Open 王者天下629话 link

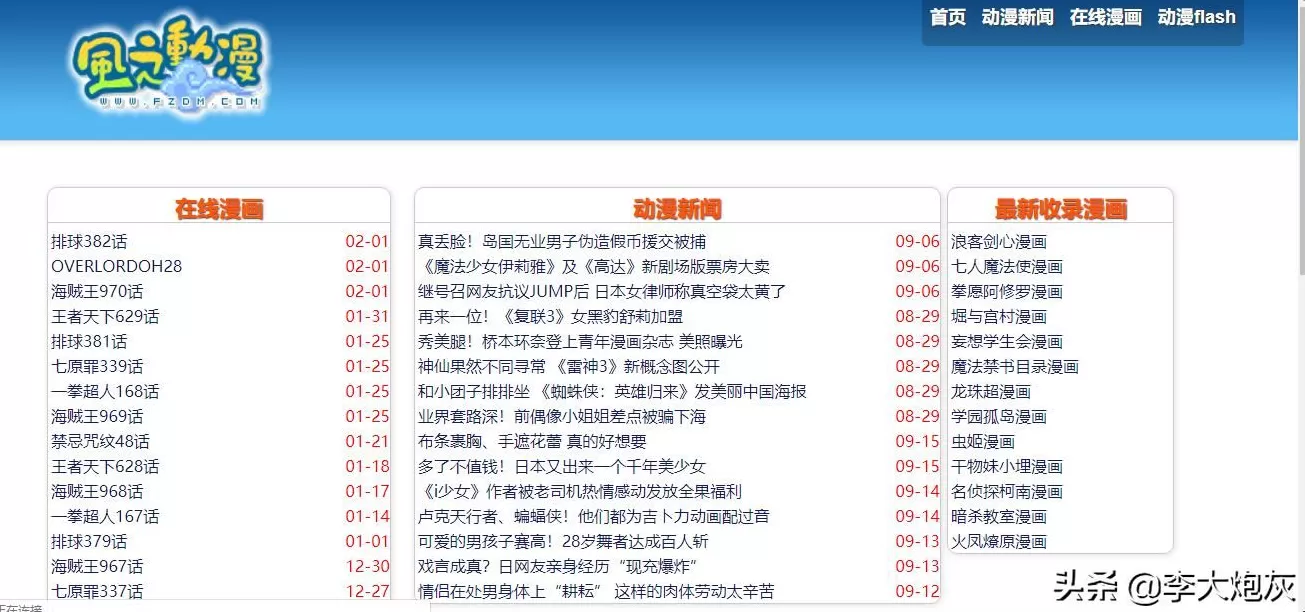(x=105, y=317)
